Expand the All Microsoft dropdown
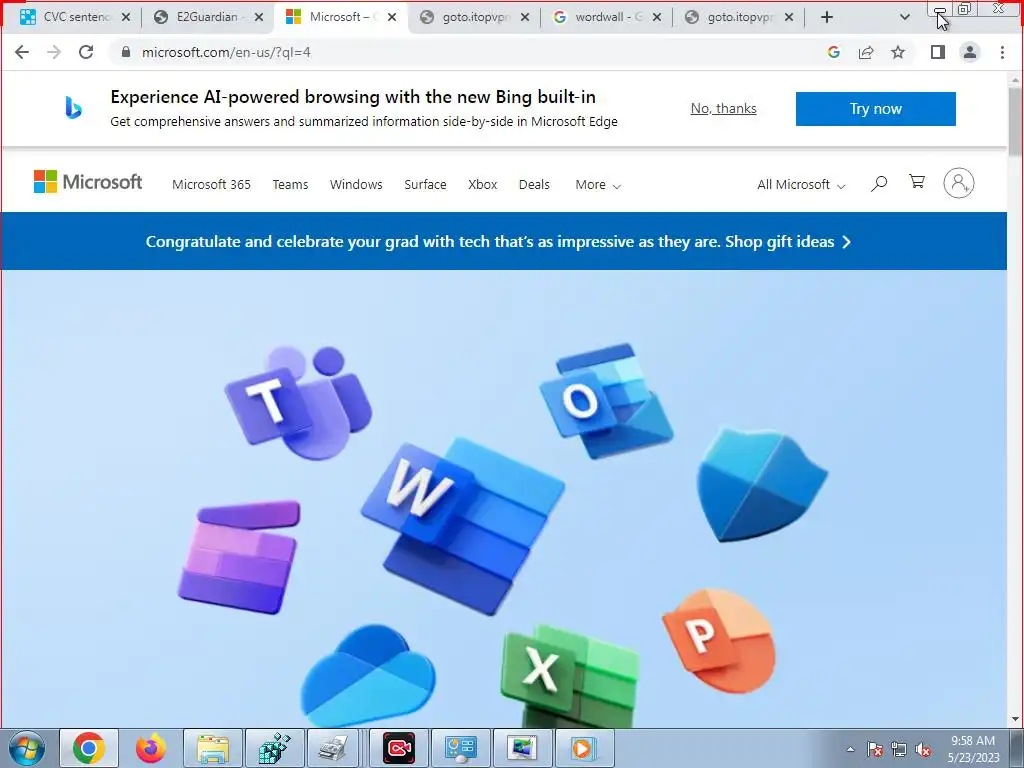Screen dimensions: 1024x768 801,185
